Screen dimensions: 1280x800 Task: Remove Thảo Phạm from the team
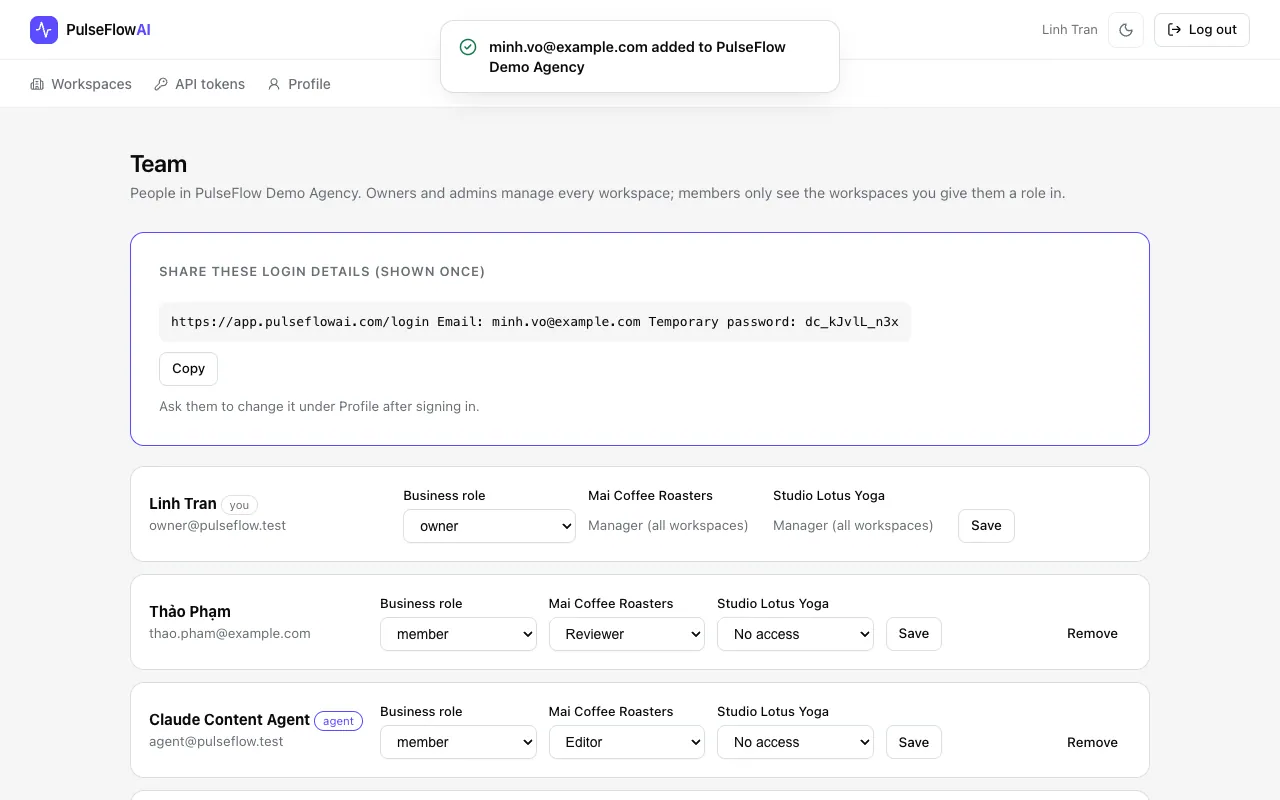click(x=1092, y=634)
